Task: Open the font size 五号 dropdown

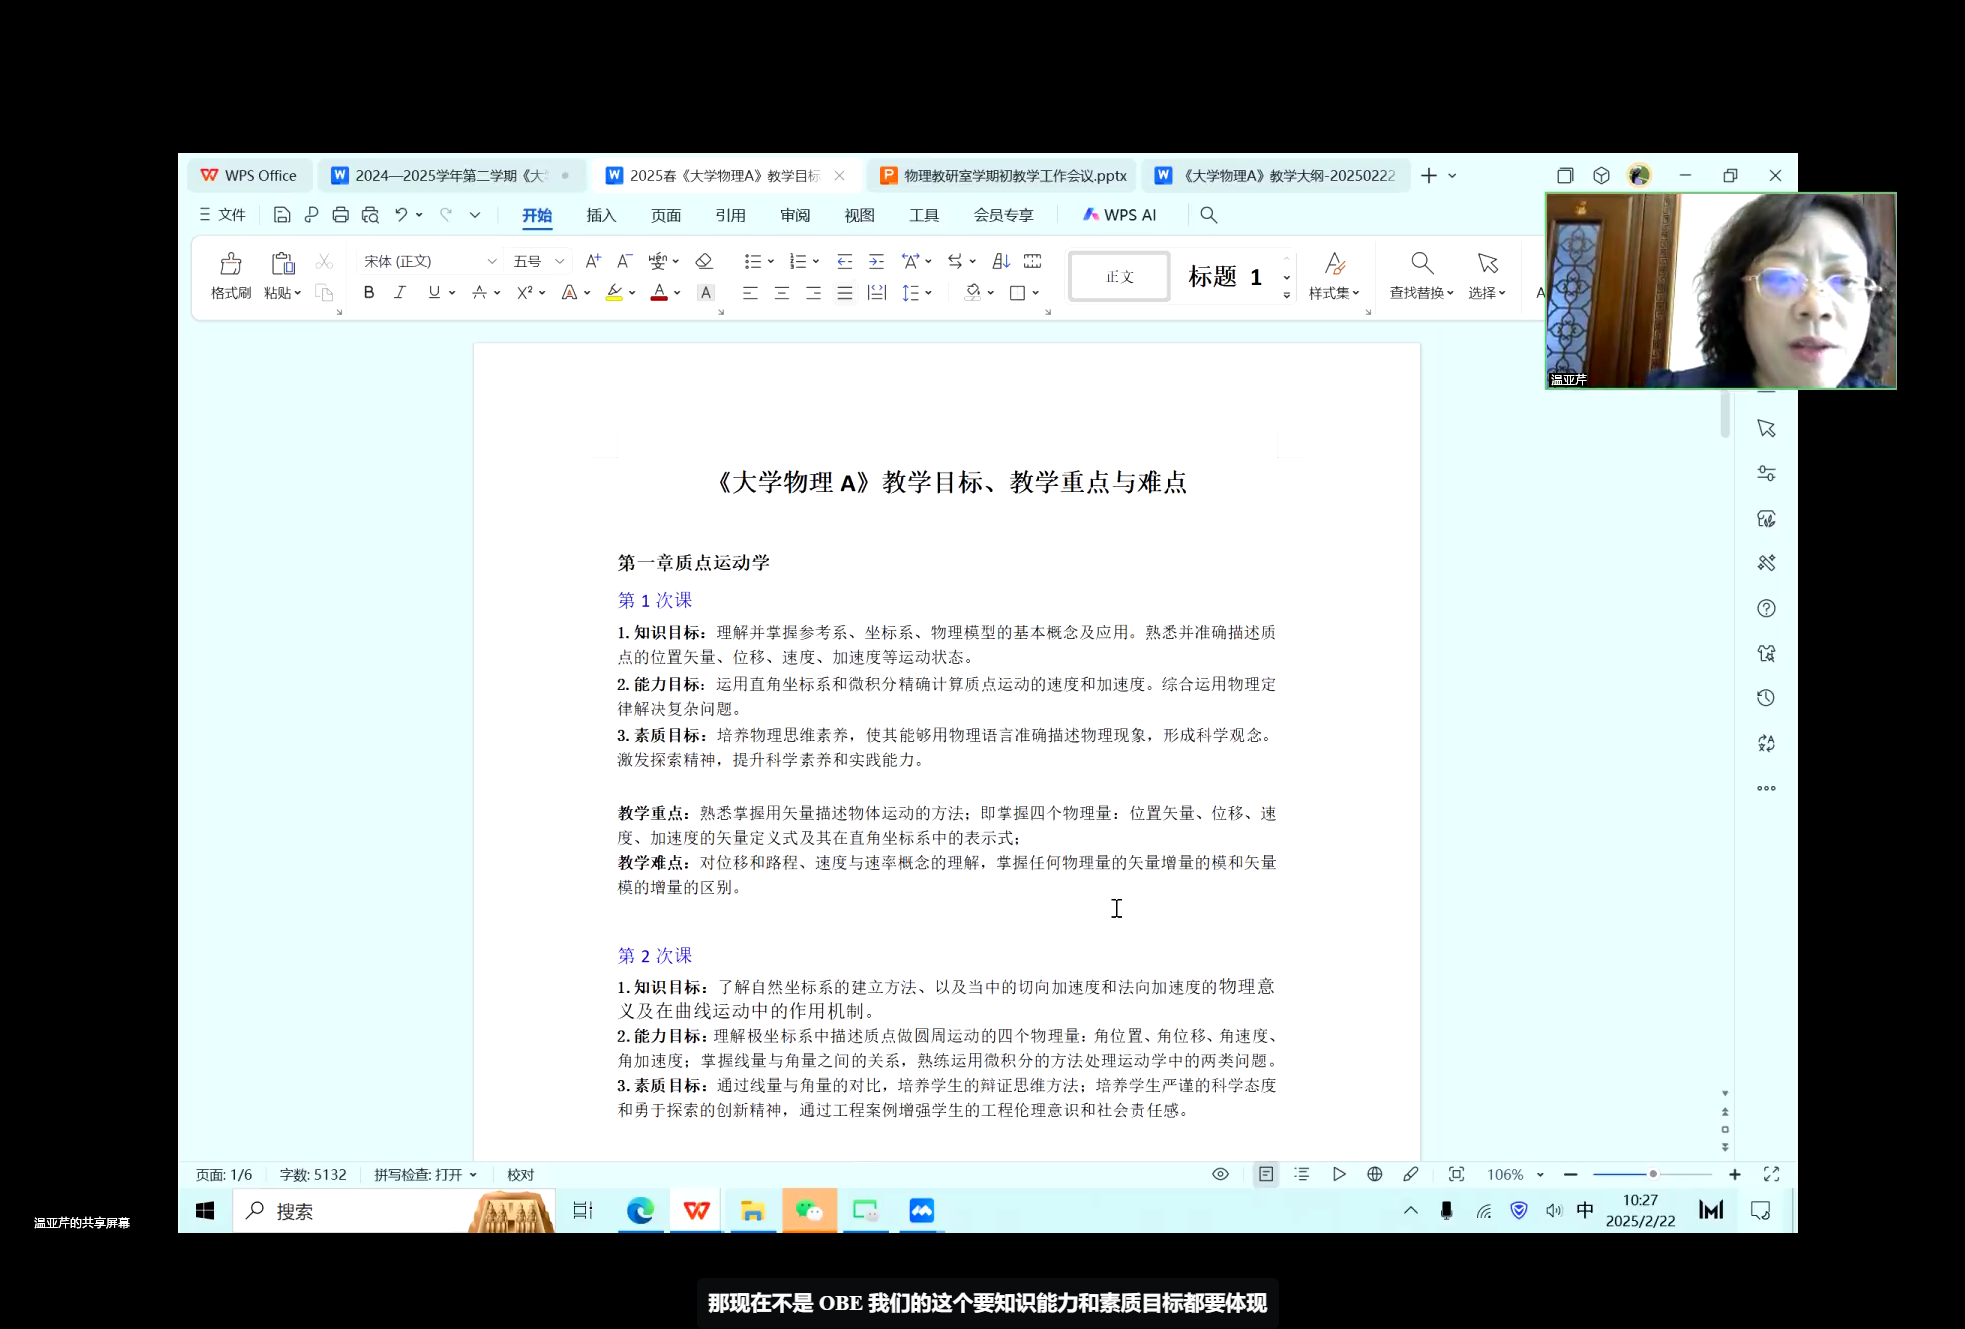Action: click(x=559, y=261)
